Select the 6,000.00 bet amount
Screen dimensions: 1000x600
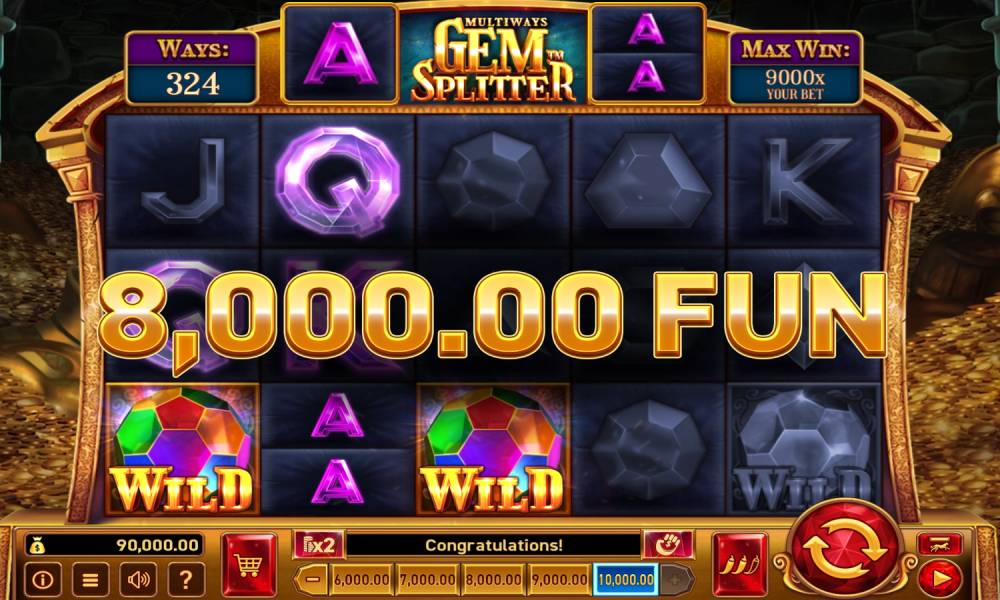(362, 580)
